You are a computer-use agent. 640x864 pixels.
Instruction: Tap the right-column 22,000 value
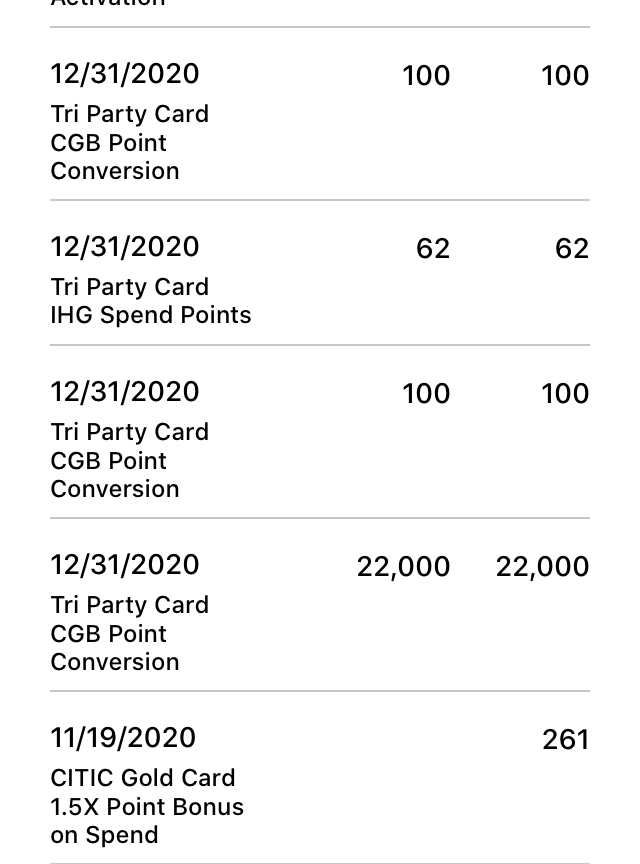point(542,567)
